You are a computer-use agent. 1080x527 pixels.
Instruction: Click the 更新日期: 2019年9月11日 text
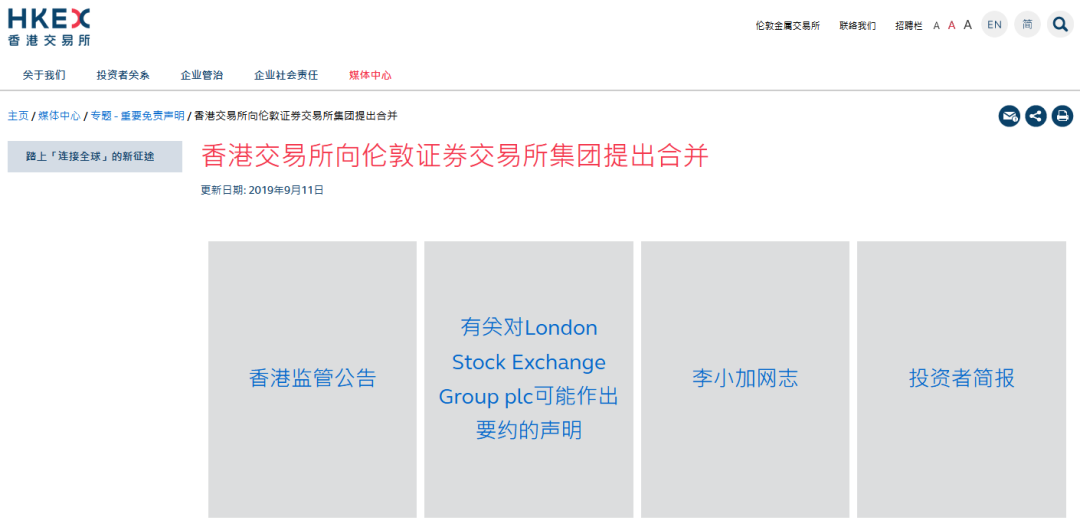coord(262,190)
